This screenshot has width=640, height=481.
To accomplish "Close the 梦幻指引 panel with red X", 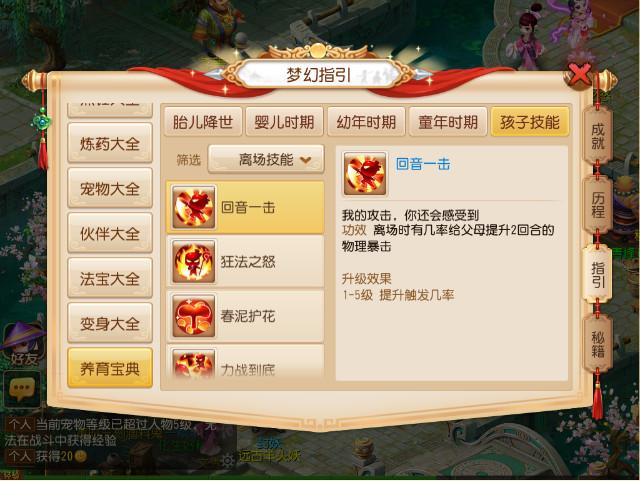I will coord(580,76).
